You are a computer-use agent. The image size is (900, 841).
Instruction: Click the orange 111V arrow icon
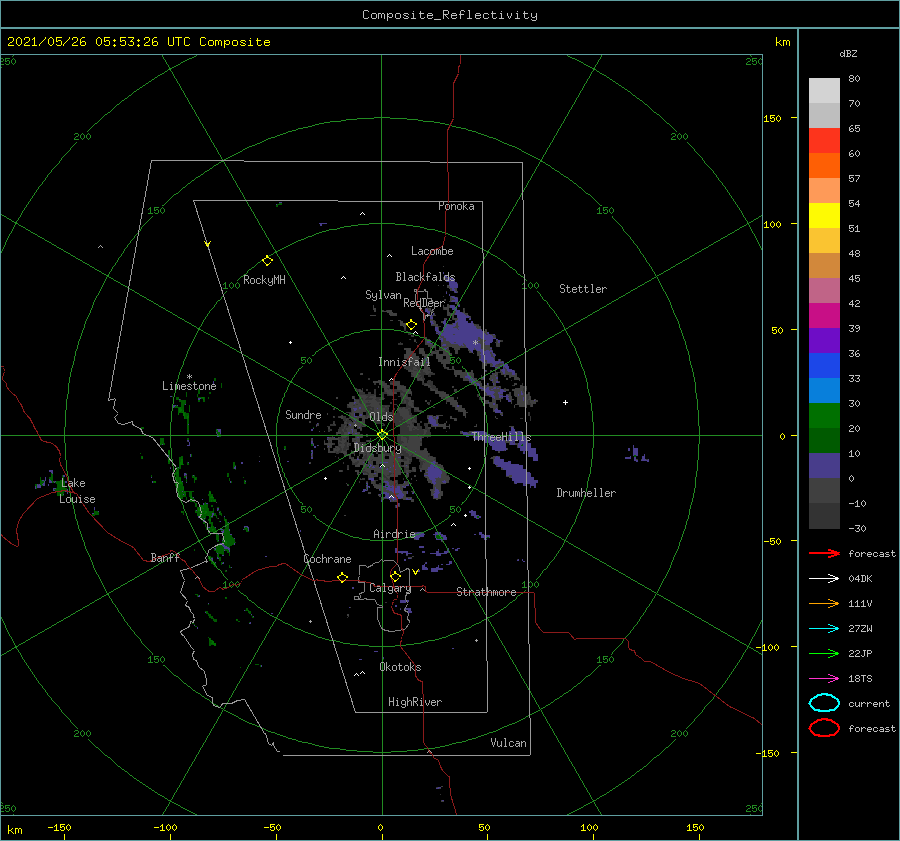(x=824, y=603)
